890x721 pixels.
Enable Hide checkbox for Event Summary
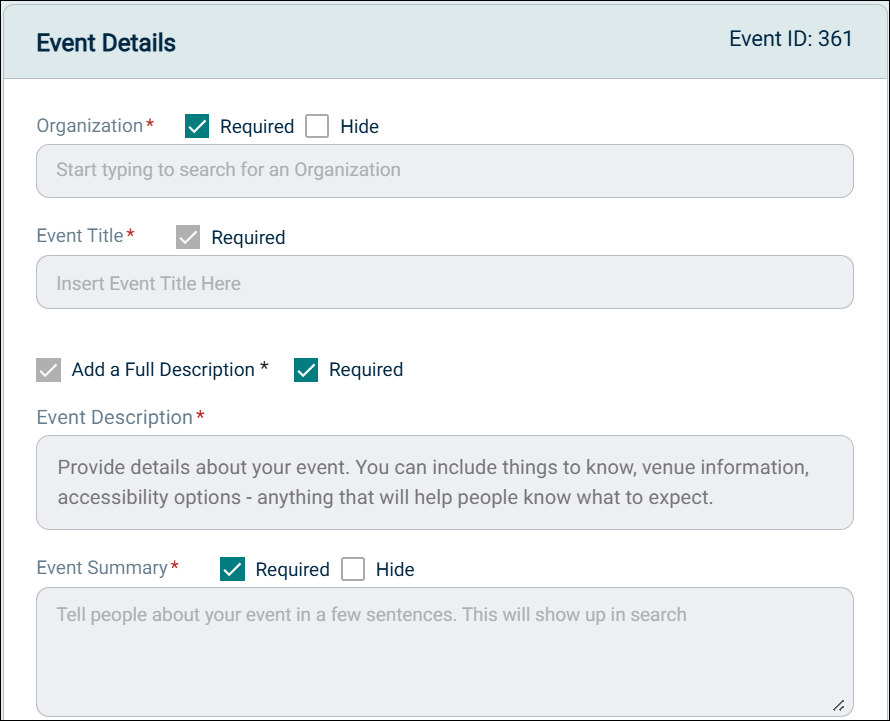click(353, 569)
